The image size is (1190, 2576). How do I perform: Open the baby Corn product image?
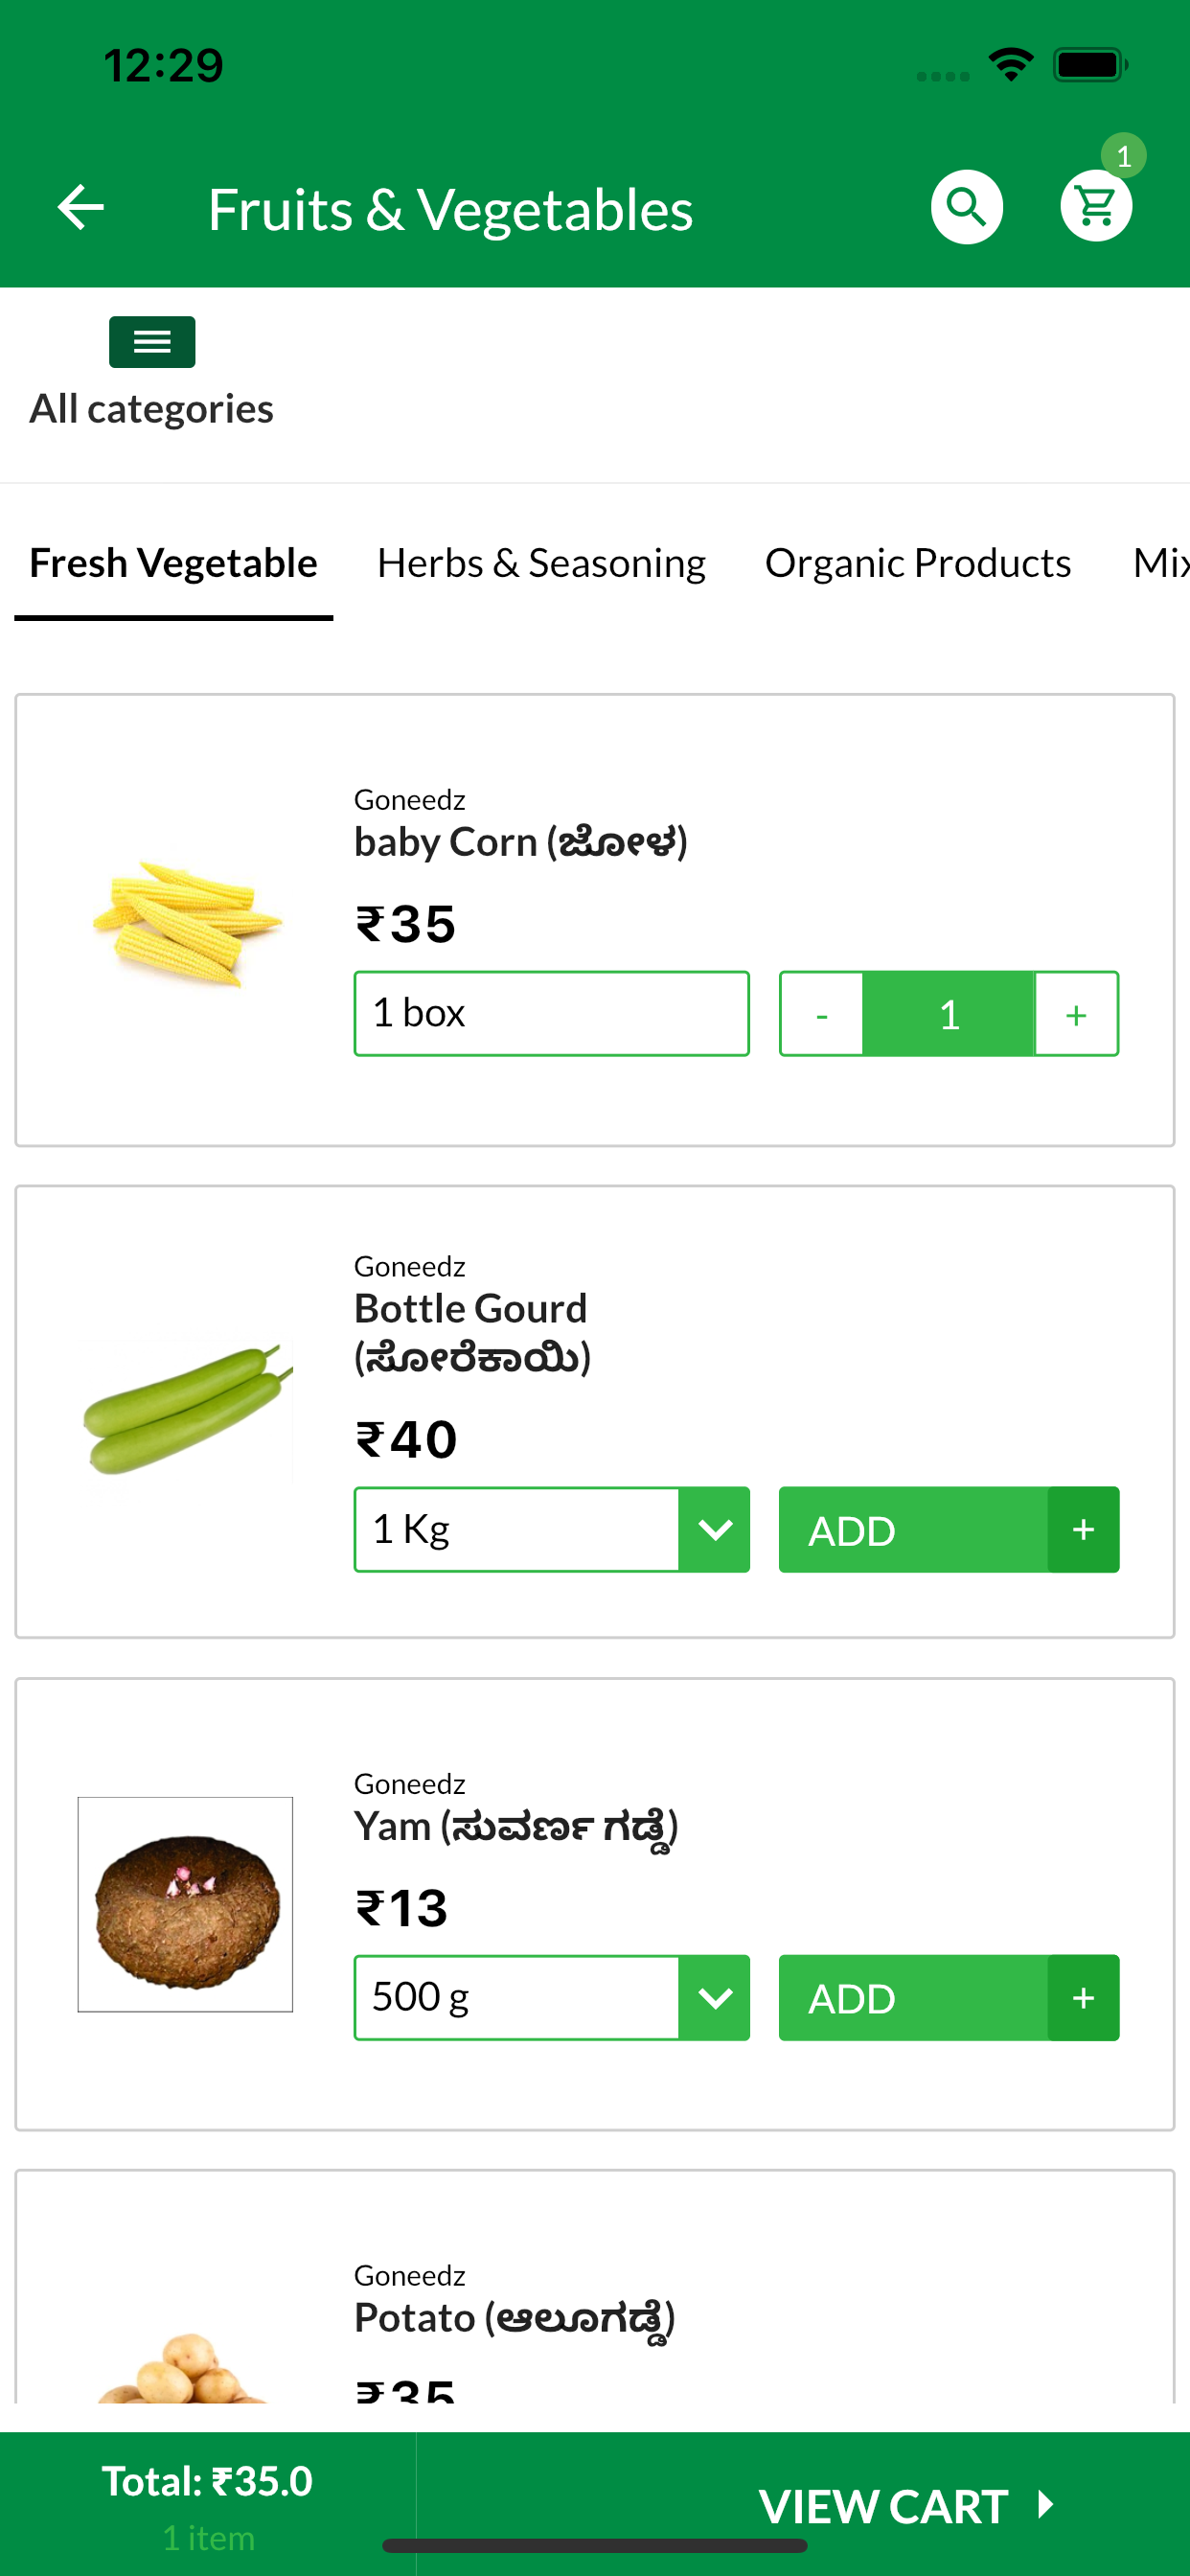tap(187, 923)
